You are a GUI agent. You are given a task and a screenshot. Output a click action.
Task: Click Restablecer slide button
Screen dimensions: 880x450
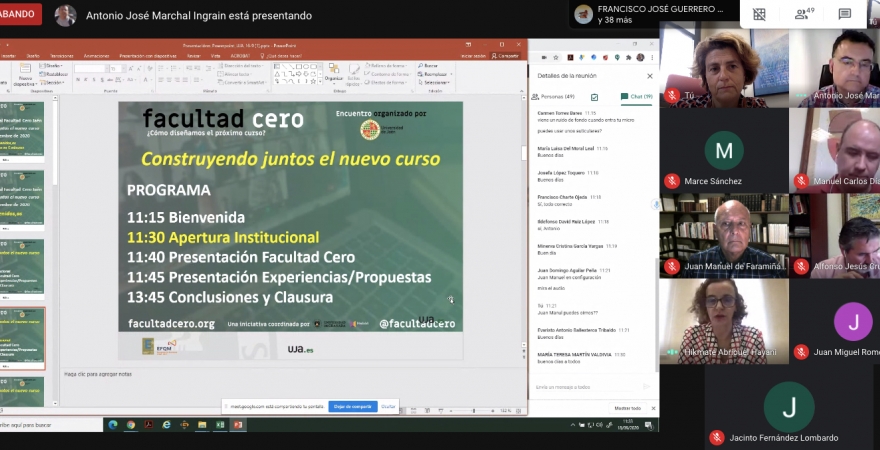[54, 74]
